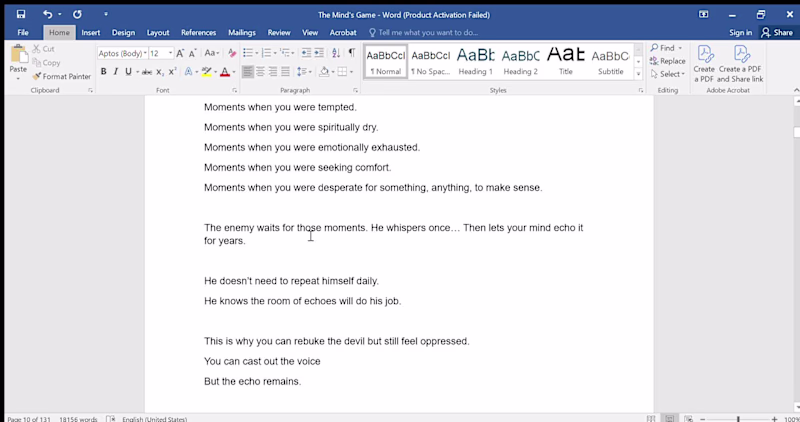800x422 pixels.
Task: Open the Acrobat tab
Action: pos(343,32)
